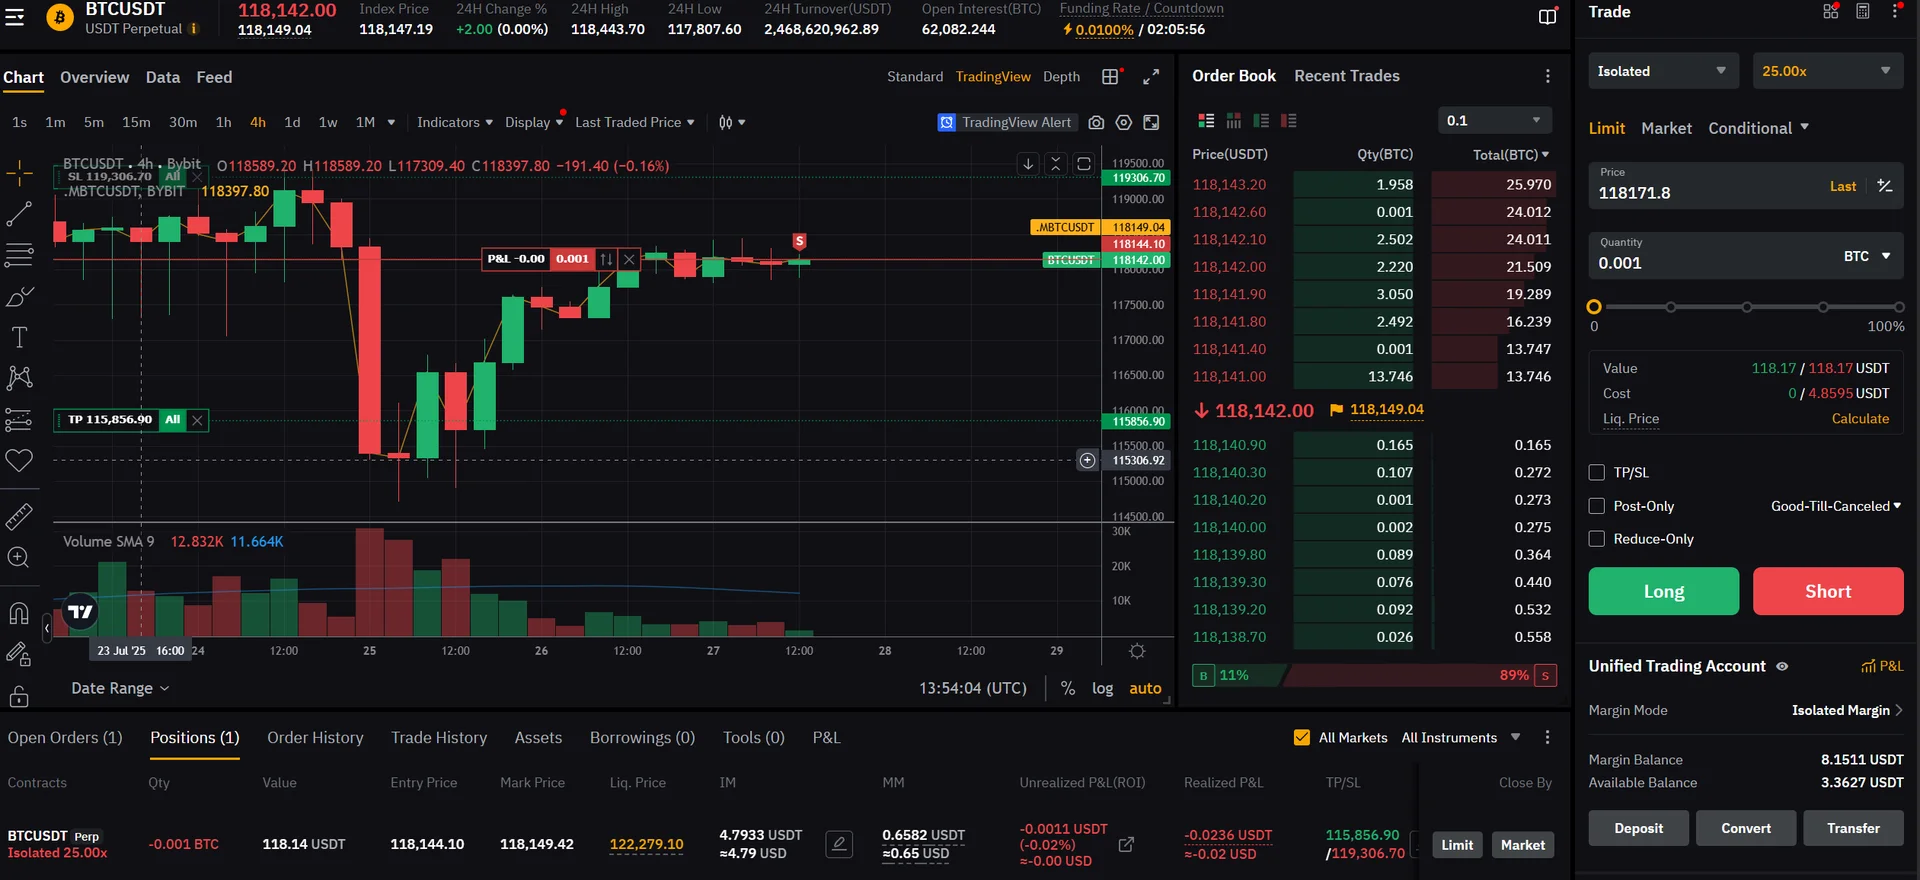Image resolution: width=1920 pixels, height=880 pixels.
Task: Expand the Date Range selector
Action: pyautogui.click(x=120, y=688)
